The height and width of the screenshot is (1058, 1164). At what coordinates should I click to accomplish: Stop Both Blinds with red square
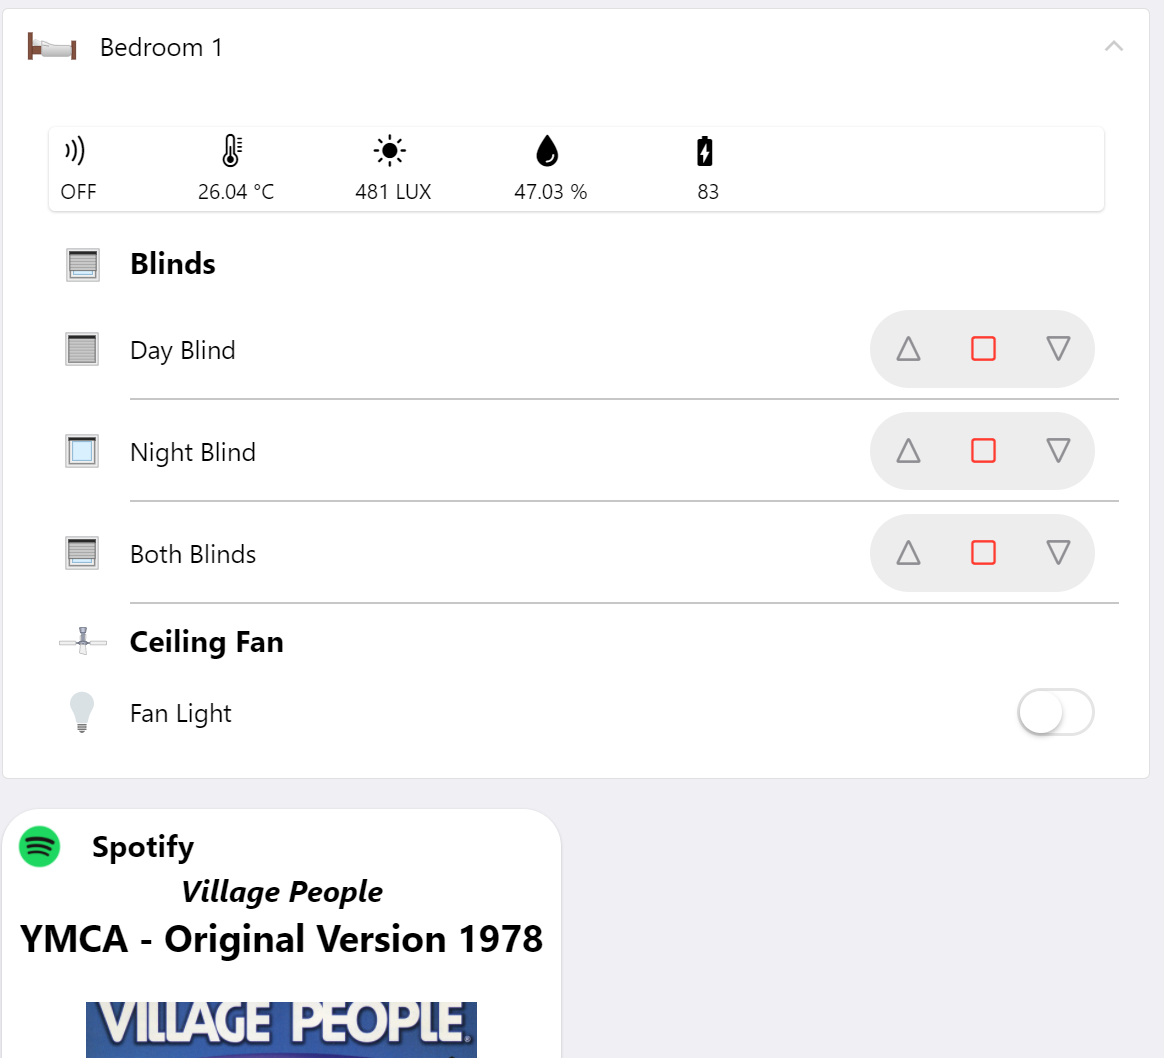[983, 553]
